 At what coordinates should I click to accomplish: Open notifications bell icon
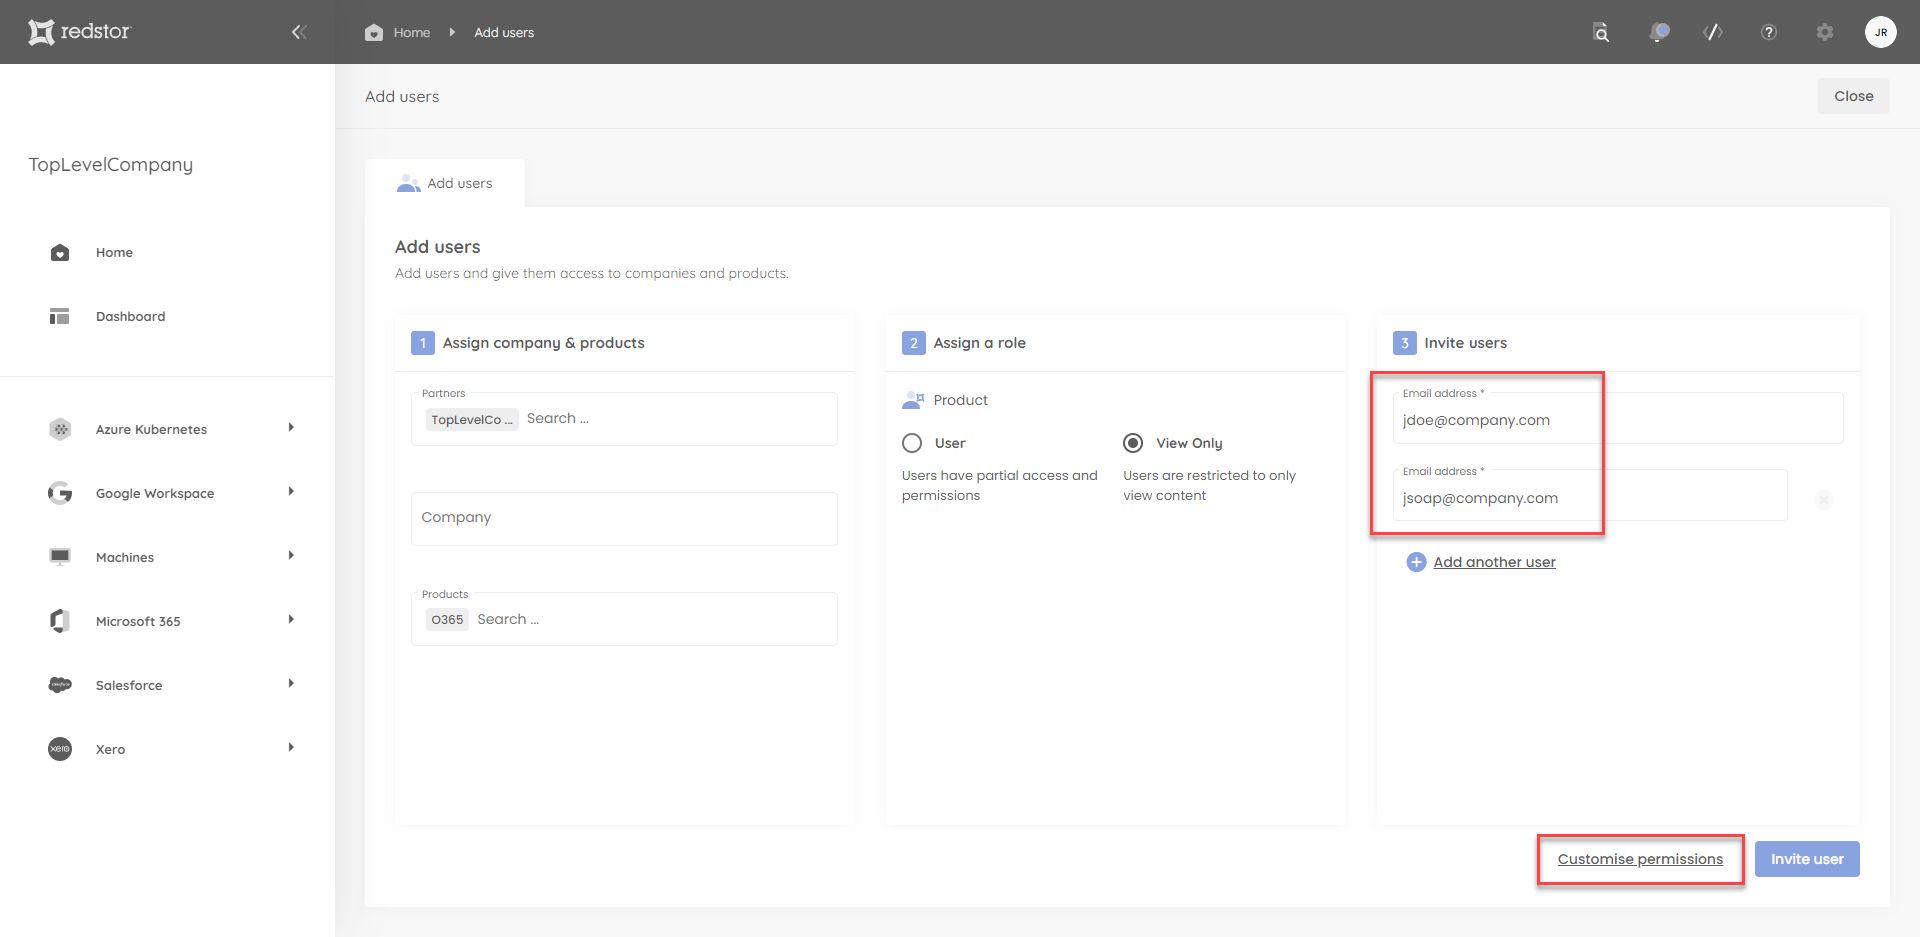1659,32
